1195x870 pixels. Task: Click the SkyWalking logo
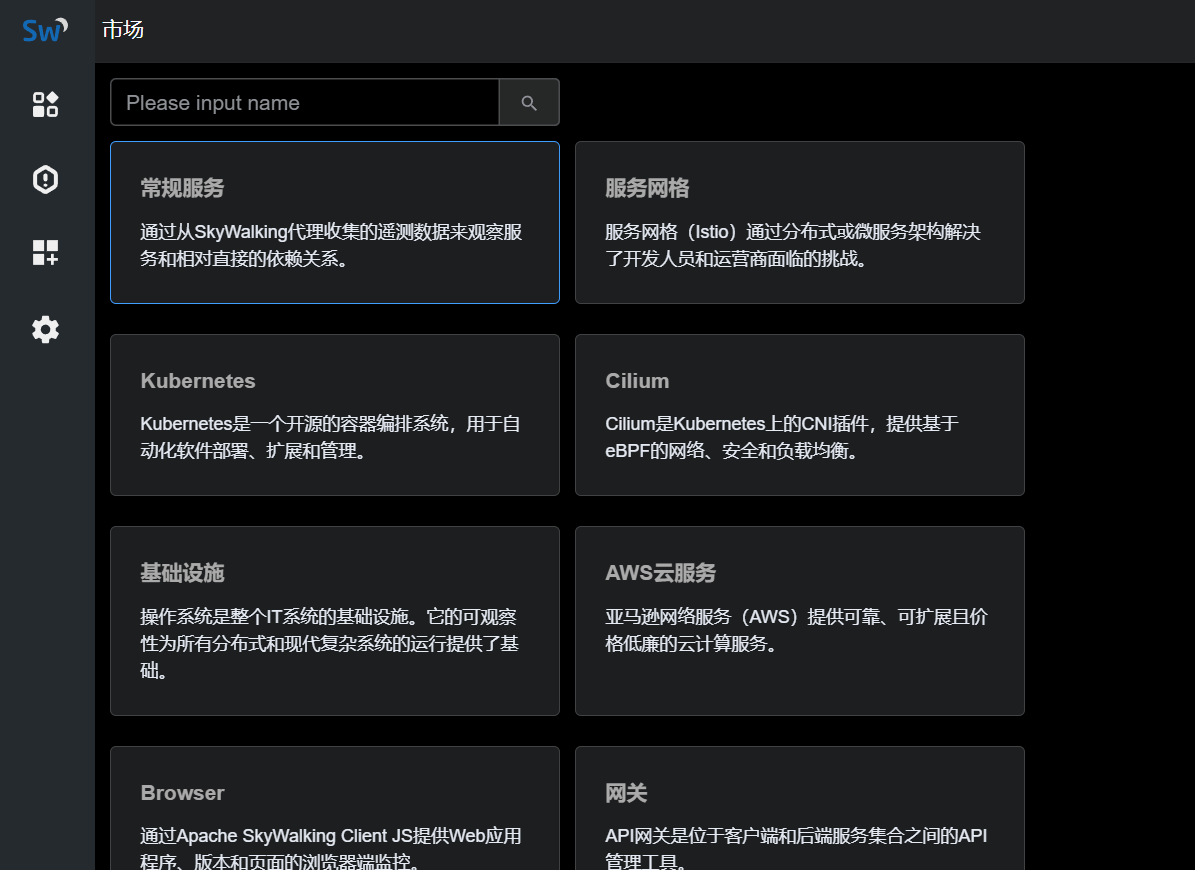click(x=45, y=30)
